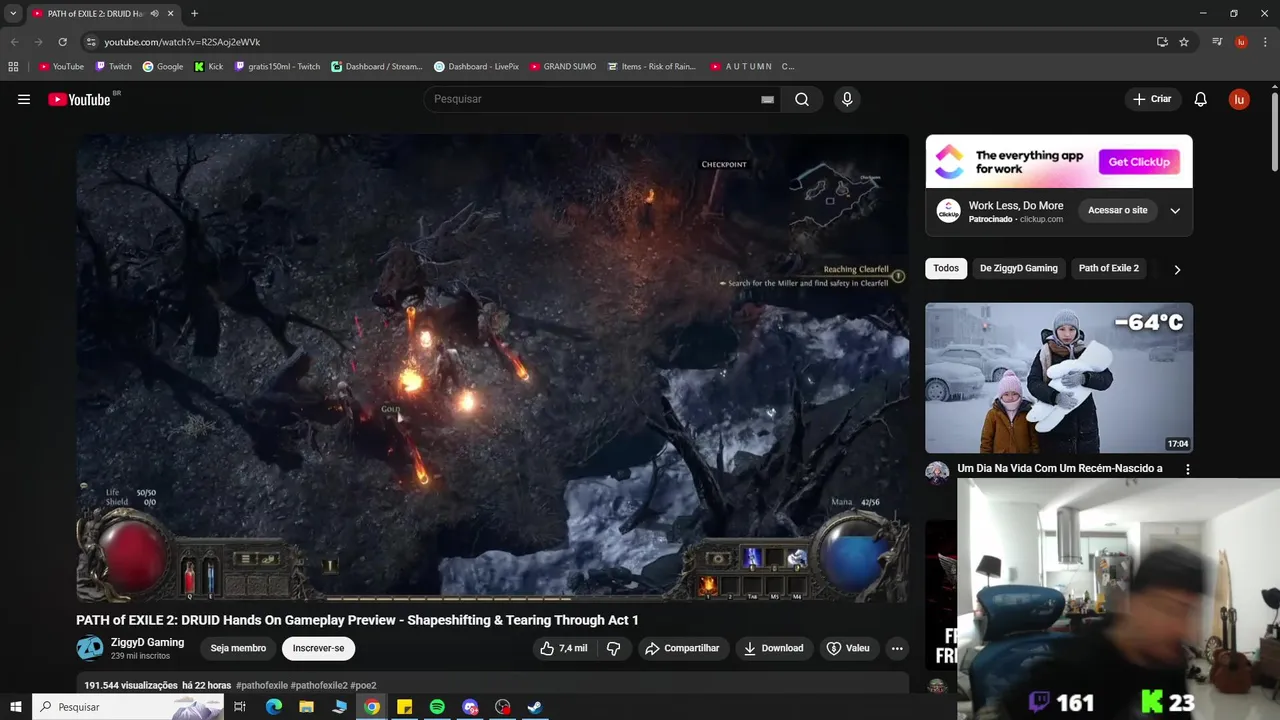Bookmark this page with the star
The width and height of the screenshot is (1280, 720).
(1184, 42)
